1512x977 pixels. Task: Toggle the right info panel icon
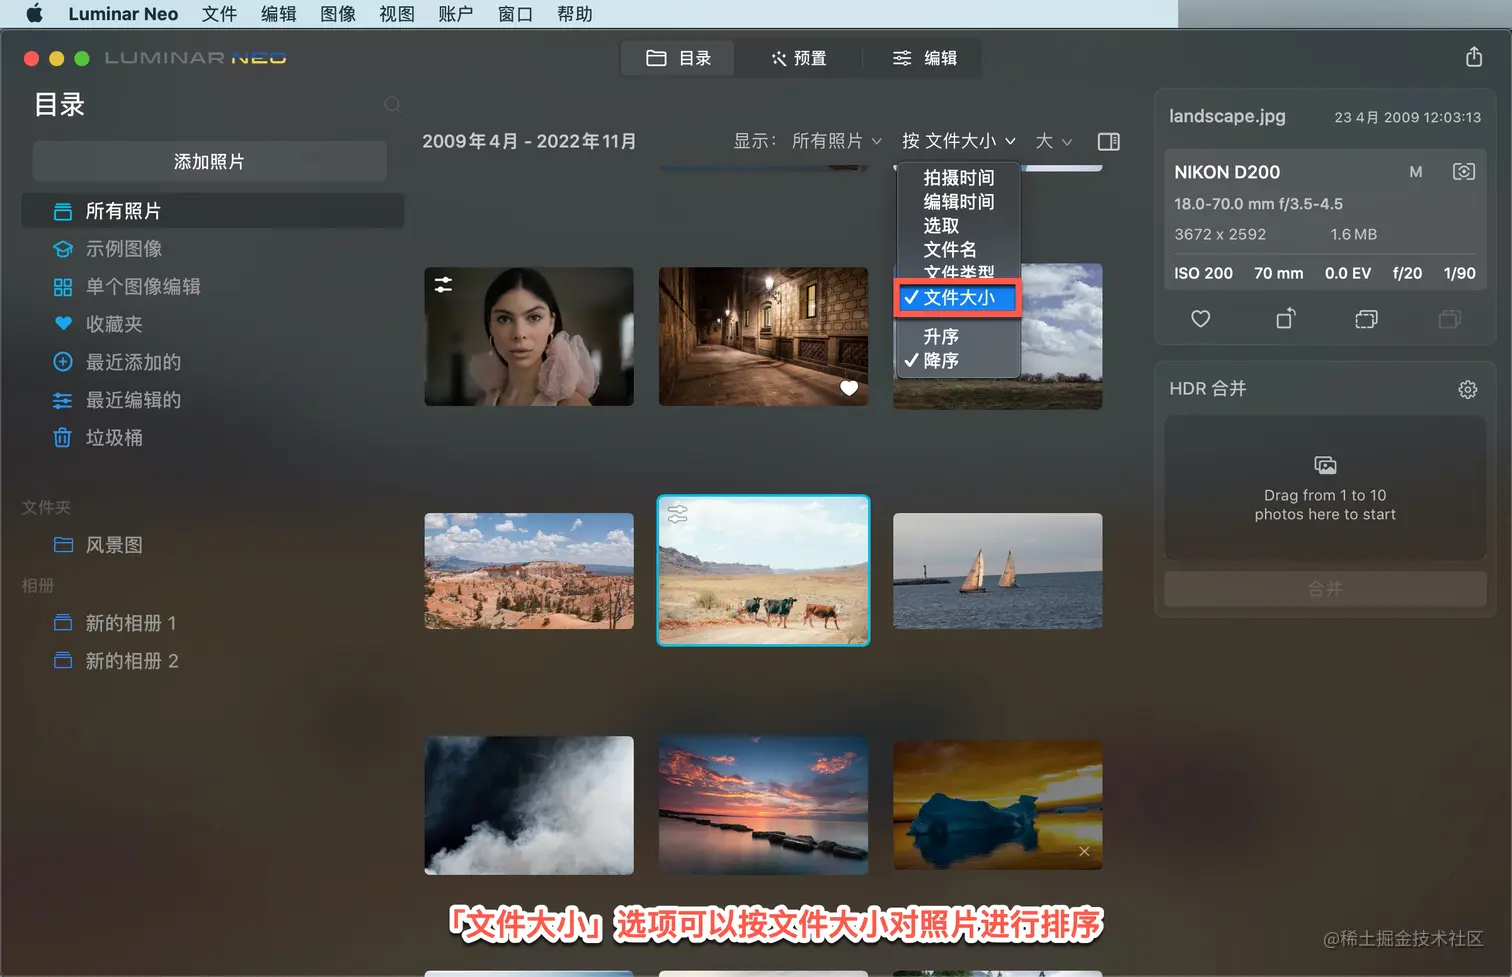point(1108,141)
